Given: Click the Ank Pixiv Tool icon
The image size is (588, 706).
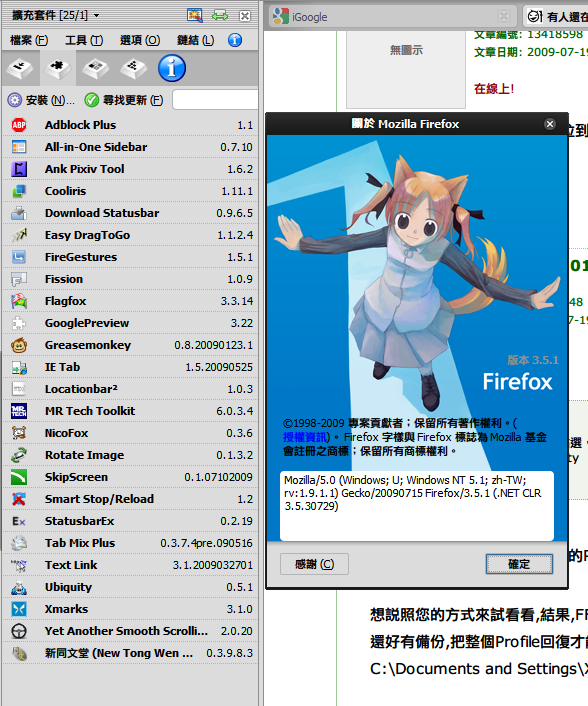Looking at the screenshot, I should coord(19,169).
